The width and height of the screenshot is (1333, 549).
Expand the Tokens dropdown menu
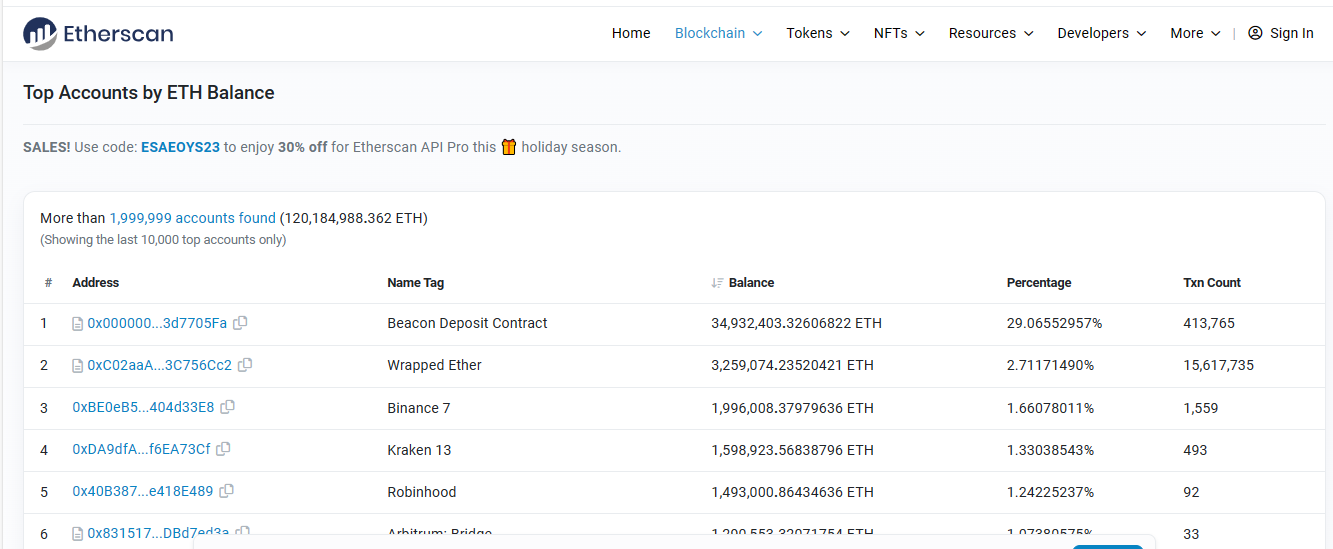coord(818,33)
